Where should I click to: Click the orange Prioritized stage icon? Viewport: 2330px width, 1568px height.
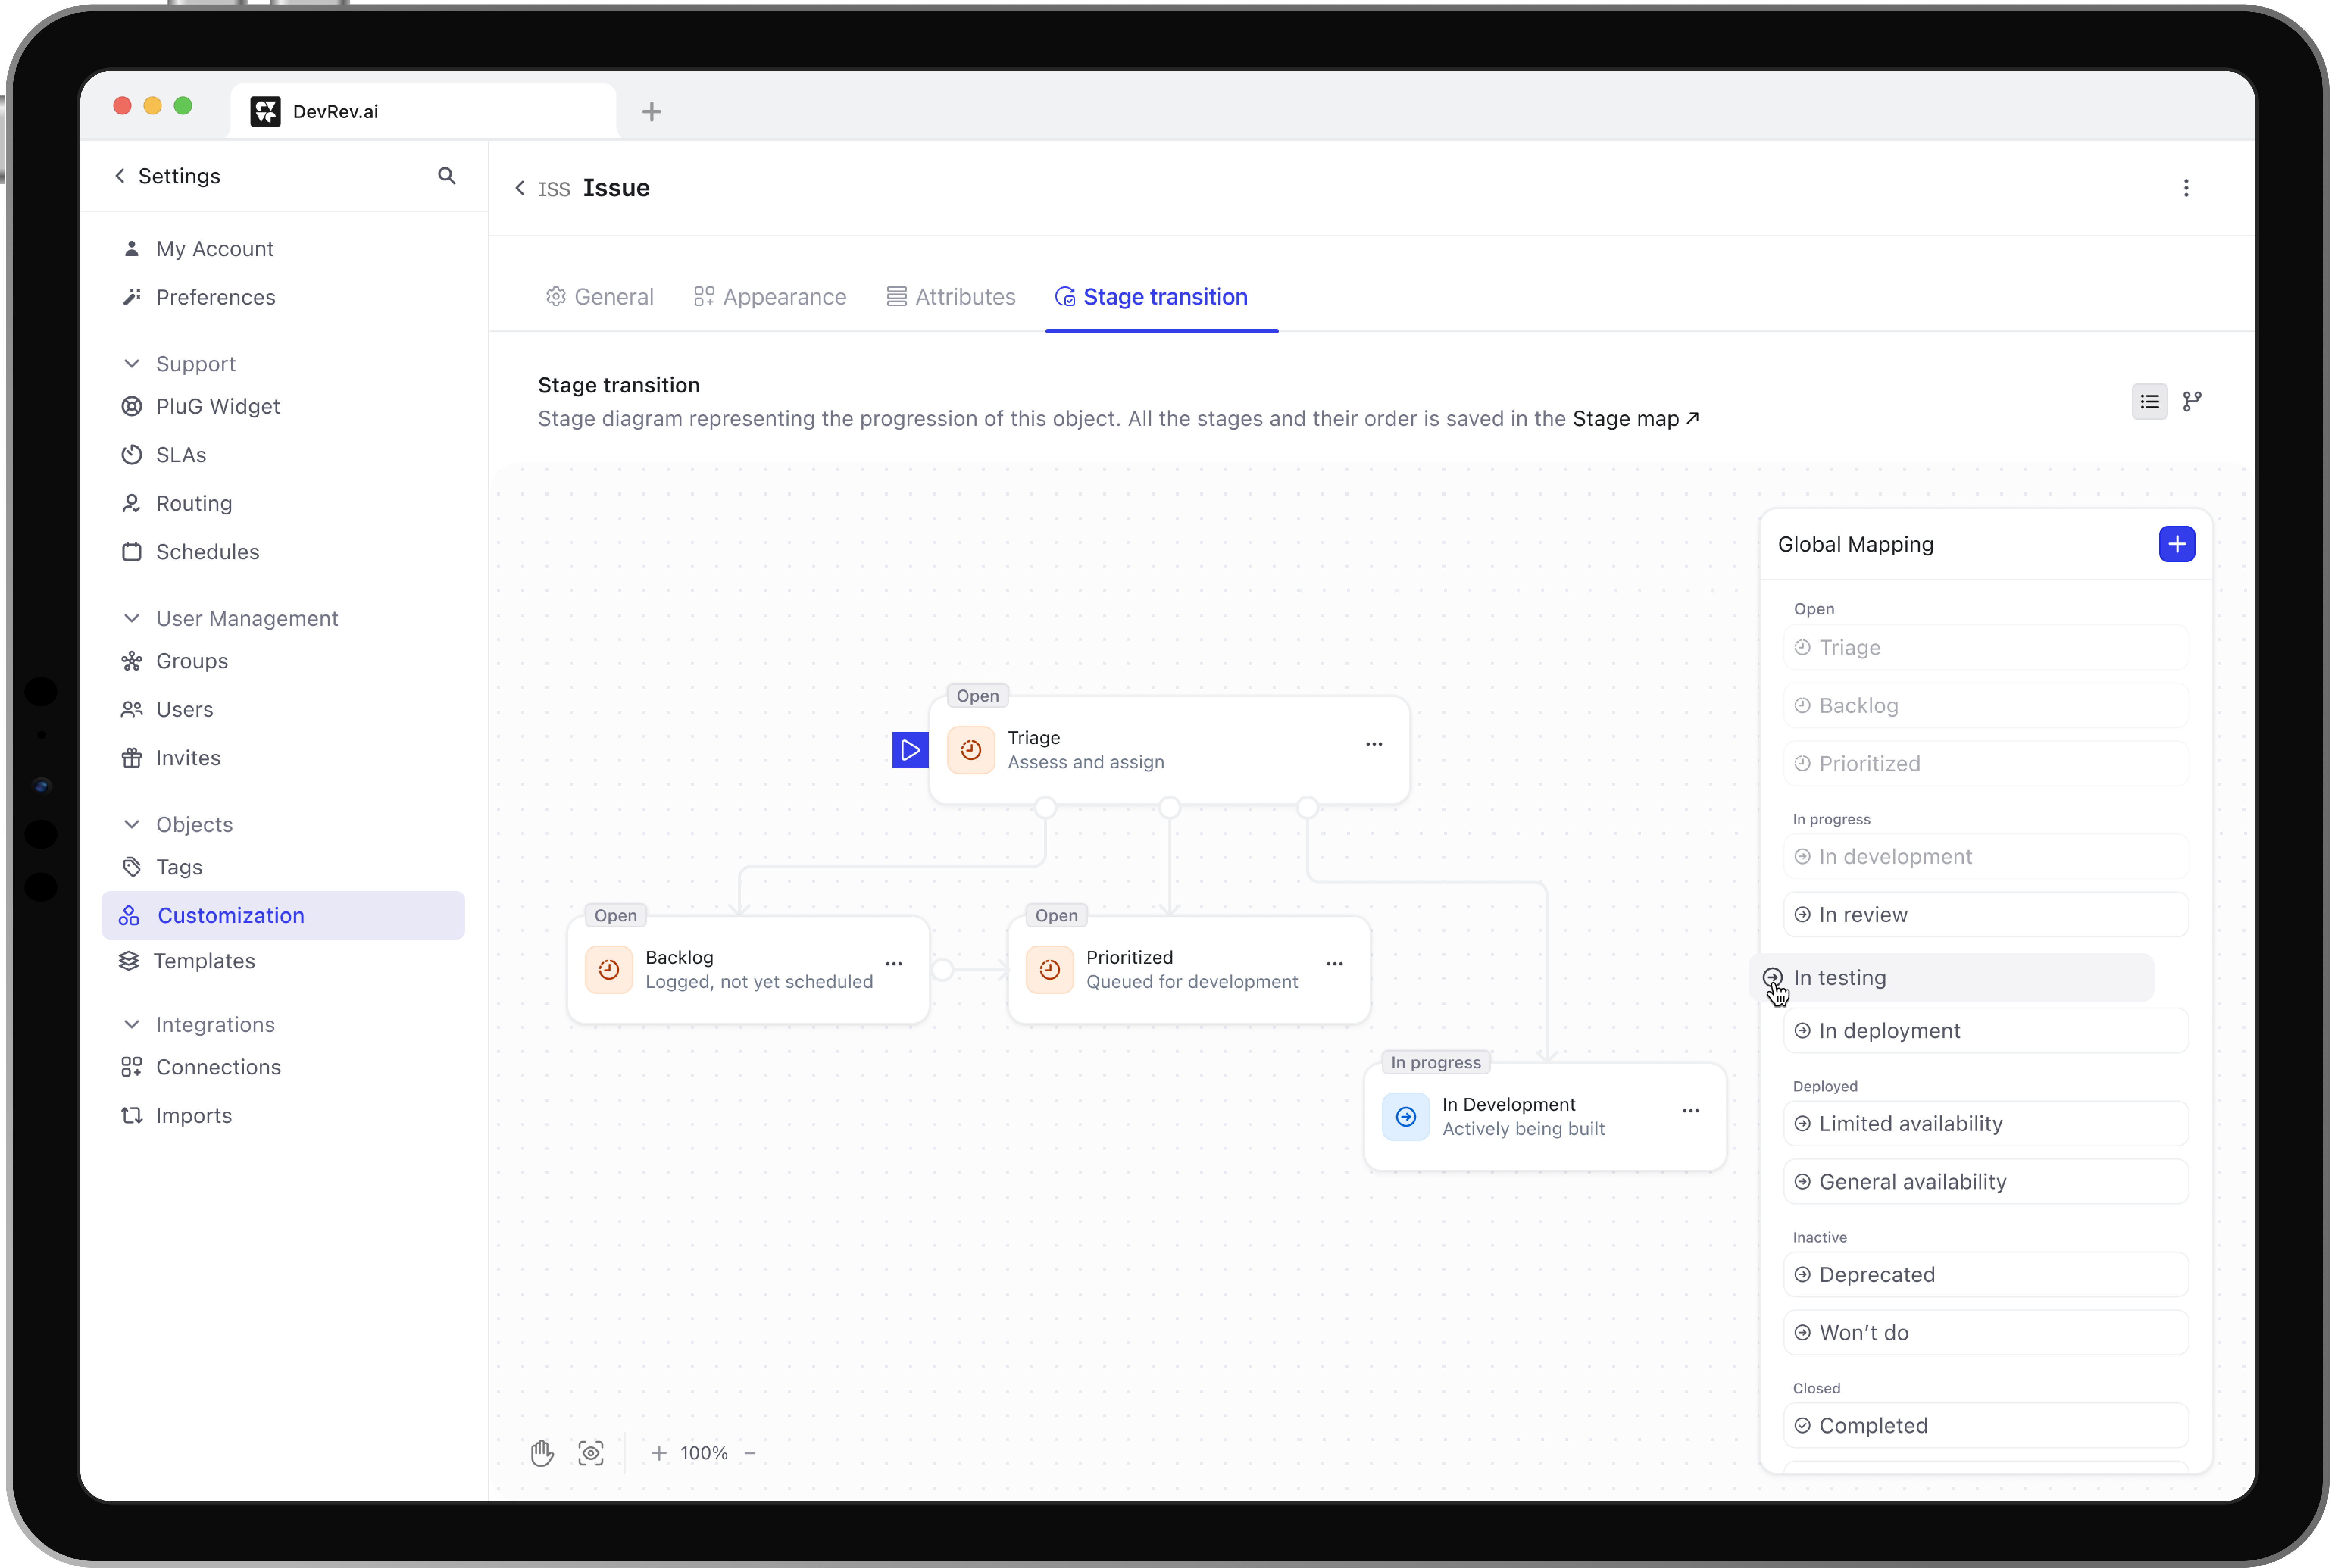point(1050,970)
